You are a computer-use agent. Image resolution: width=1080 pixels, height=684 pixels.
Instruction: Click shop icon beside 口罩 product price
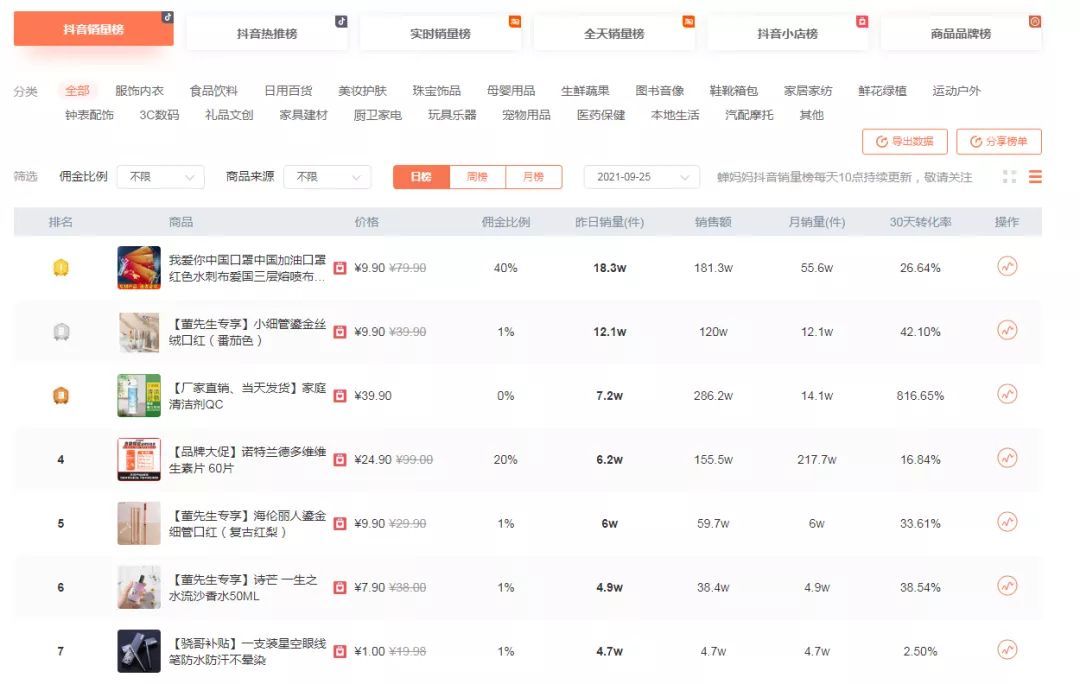click(340, 268)
